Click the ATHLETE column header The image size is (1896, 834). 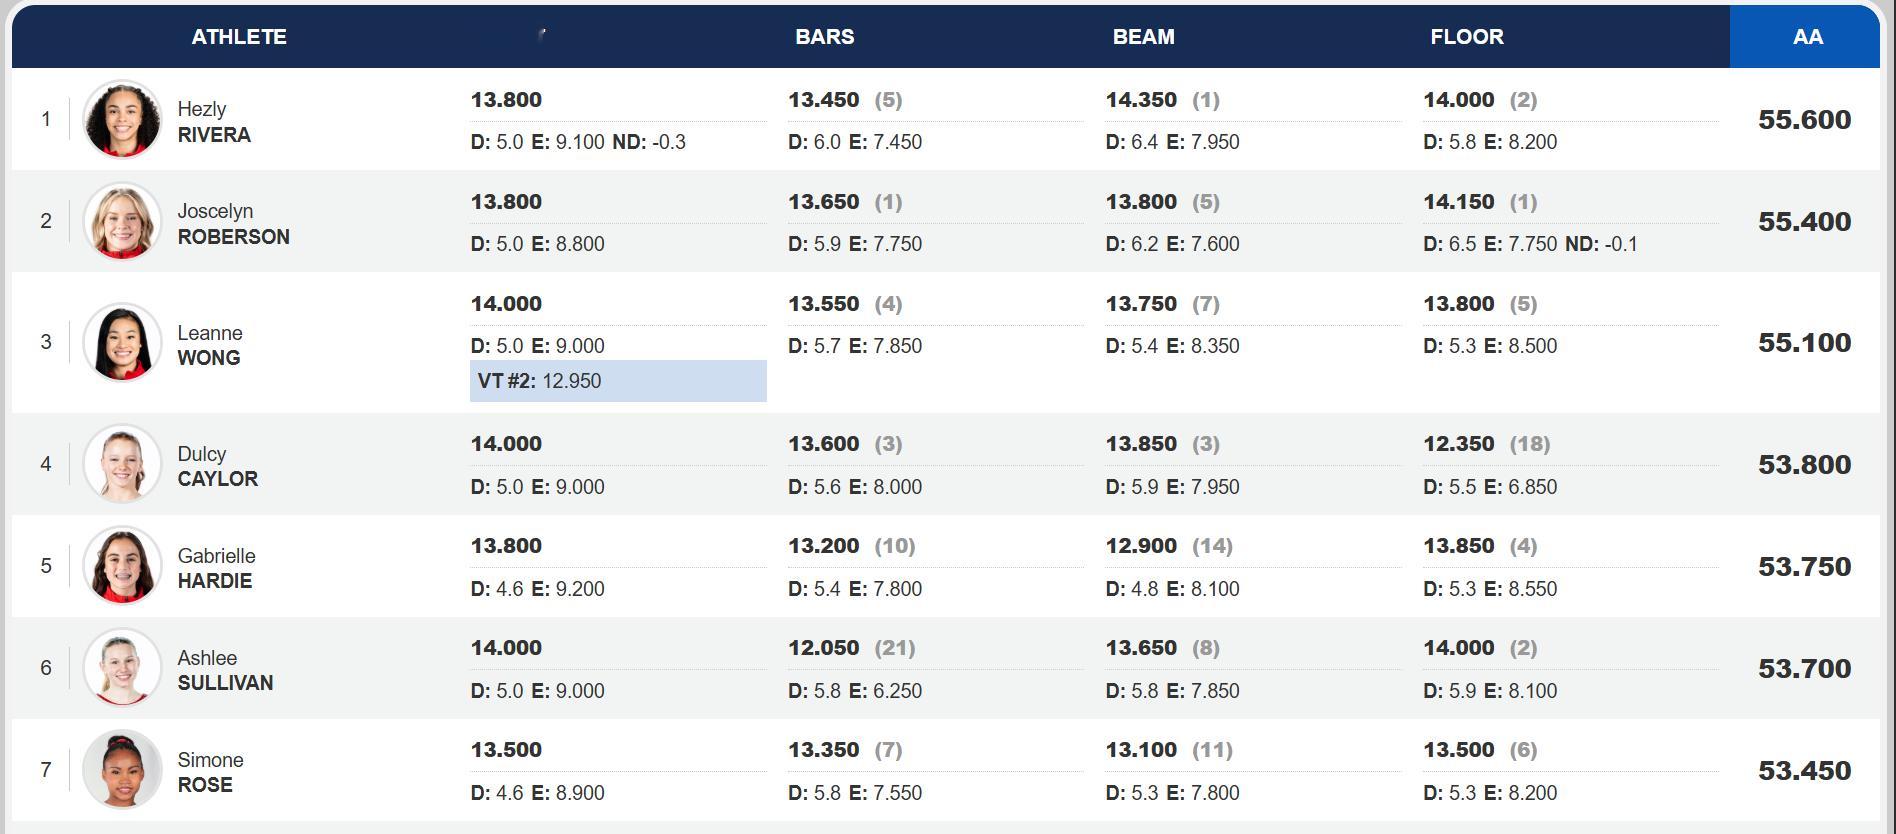point(239,37)
